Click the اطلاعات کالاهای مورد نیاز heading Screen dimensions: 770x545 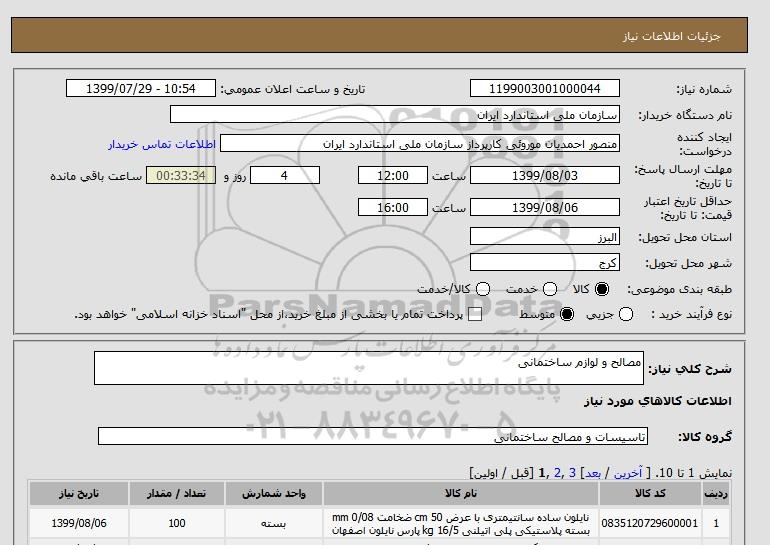[658, 401]
